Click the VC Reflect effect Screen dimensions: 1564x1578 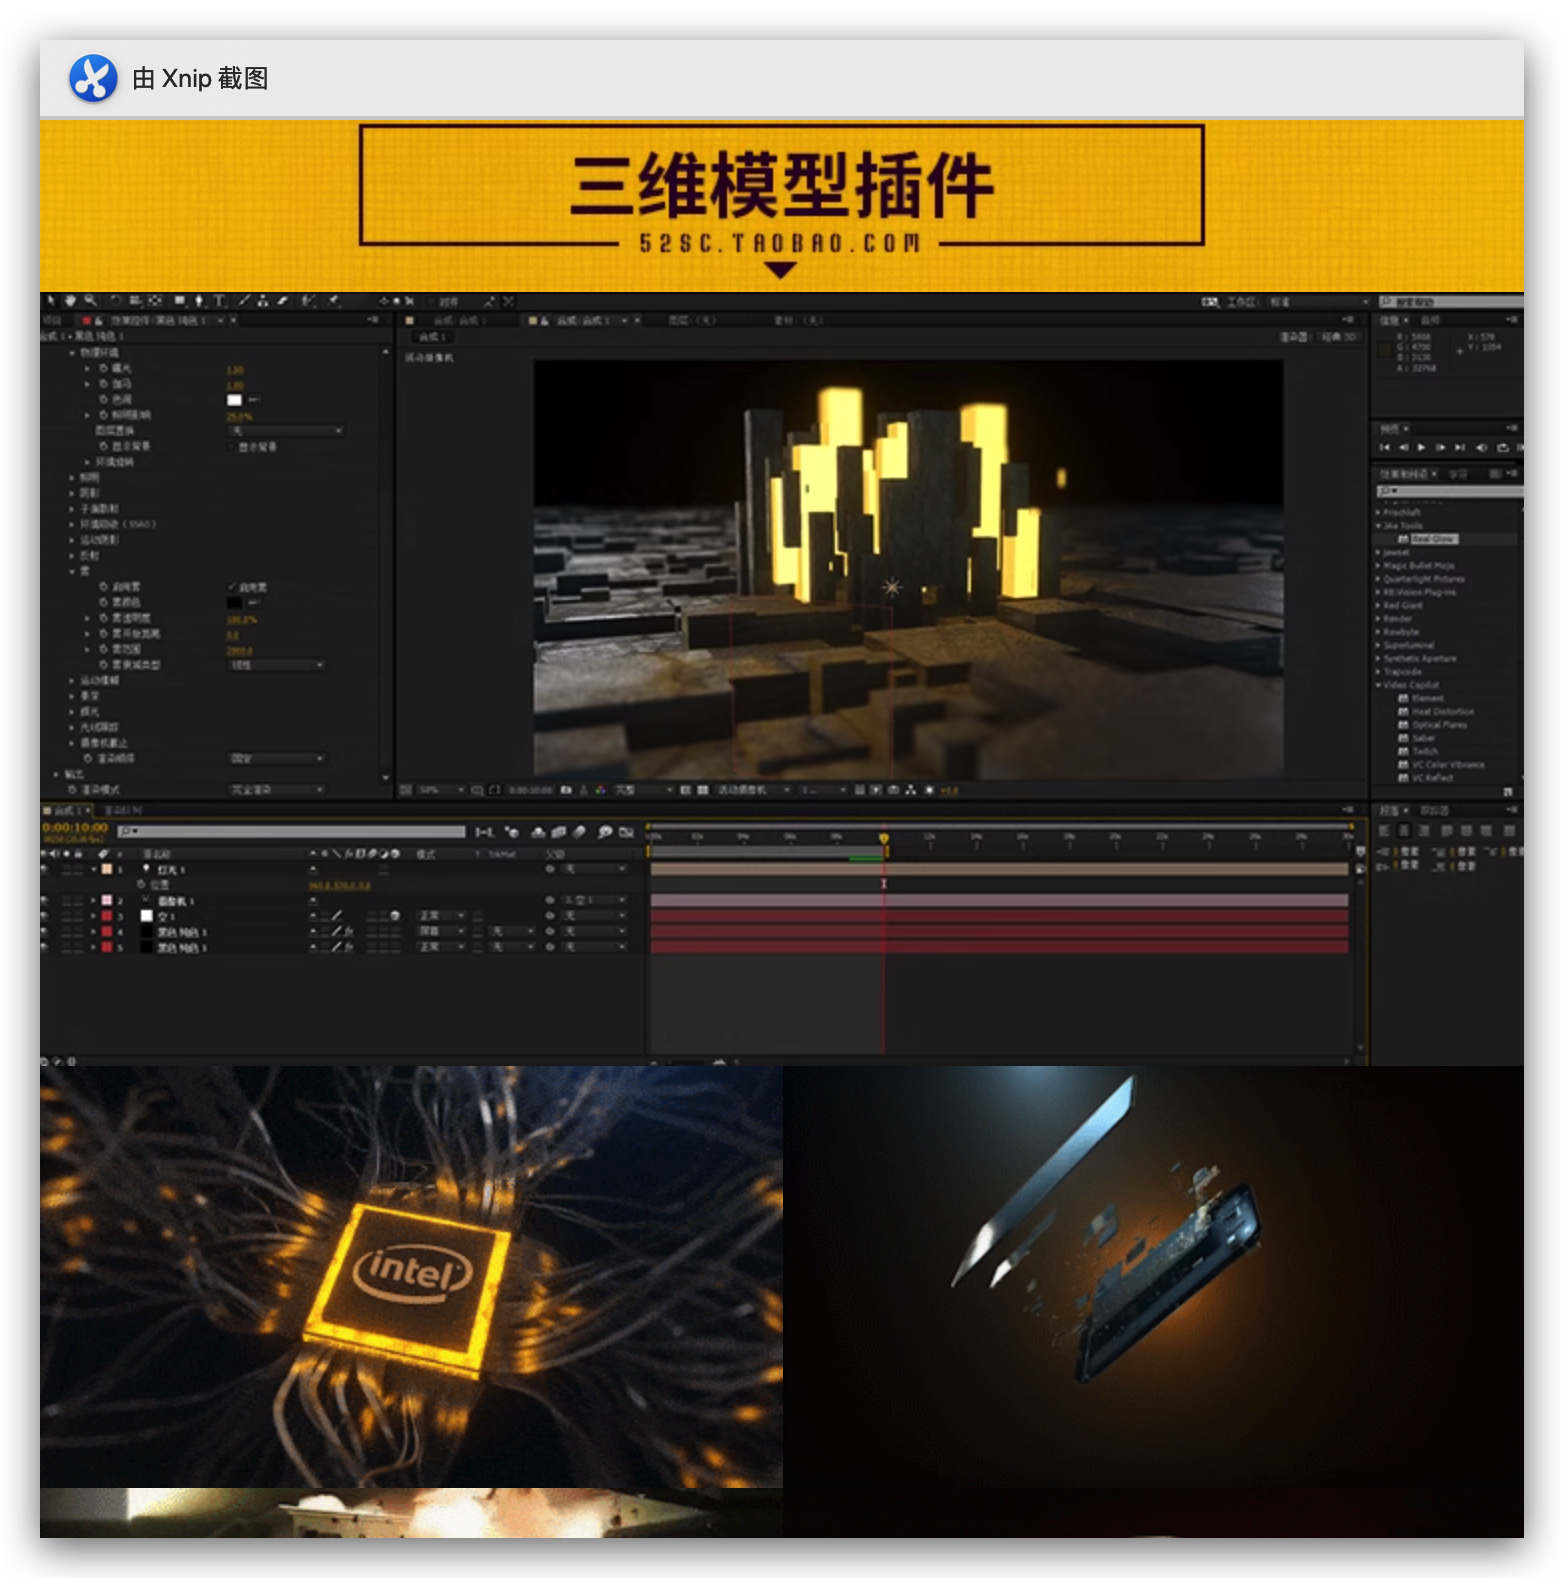click(1432, 778)
